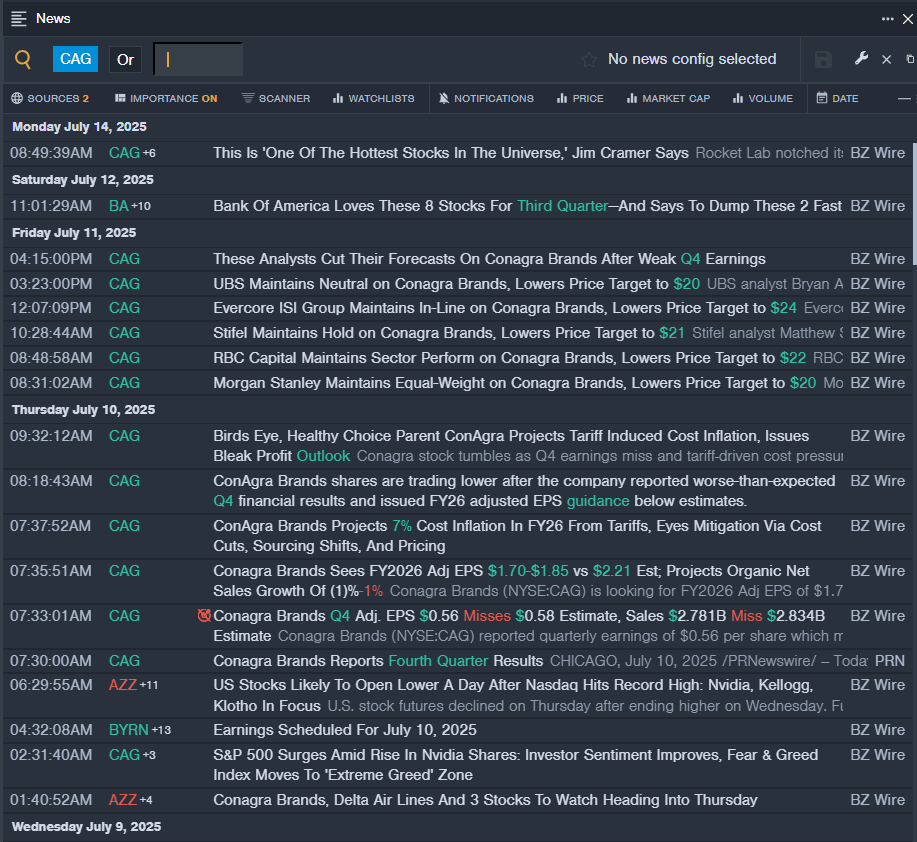This screenshot has height=842, width=917.
Task: Click the 07:33:01AM timestamp
Action: click(51, 616)
